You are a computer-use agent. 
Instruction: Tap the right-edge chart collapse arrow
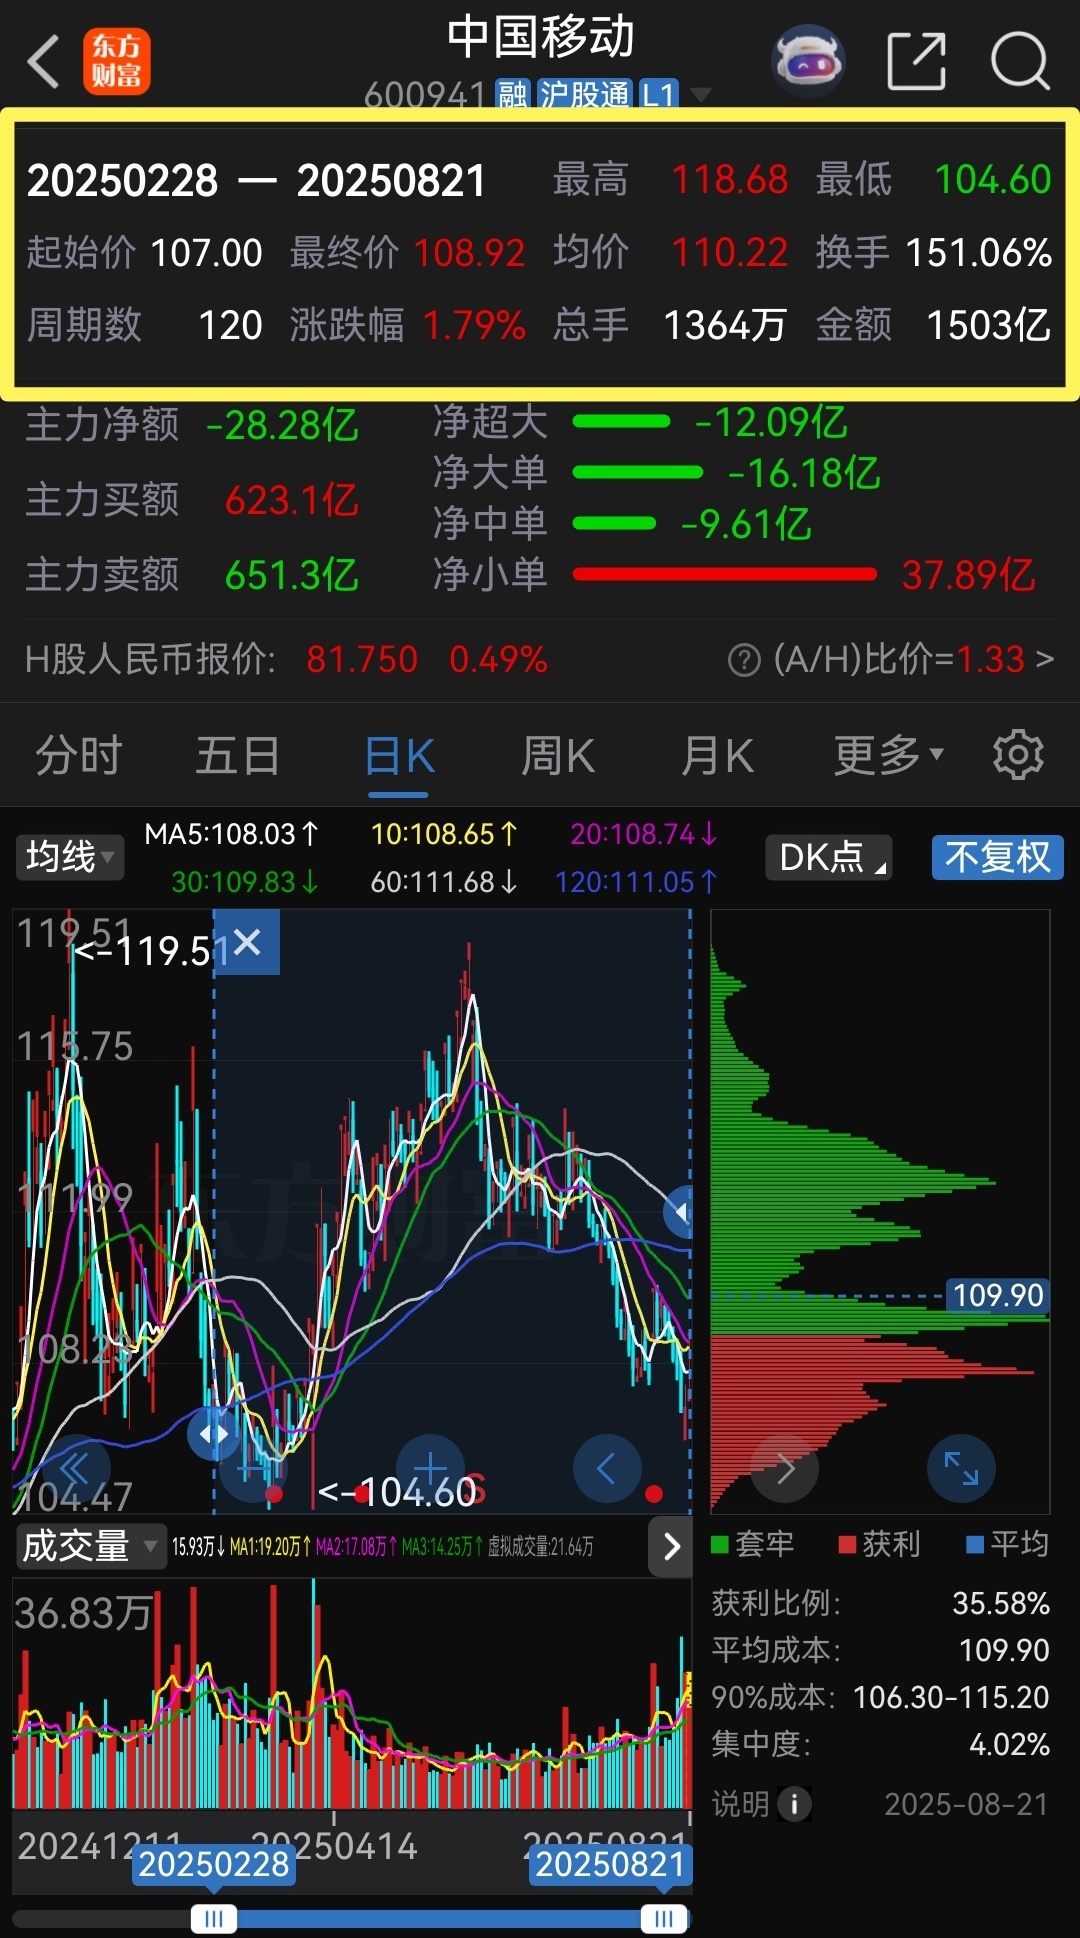click(680, 1213)
